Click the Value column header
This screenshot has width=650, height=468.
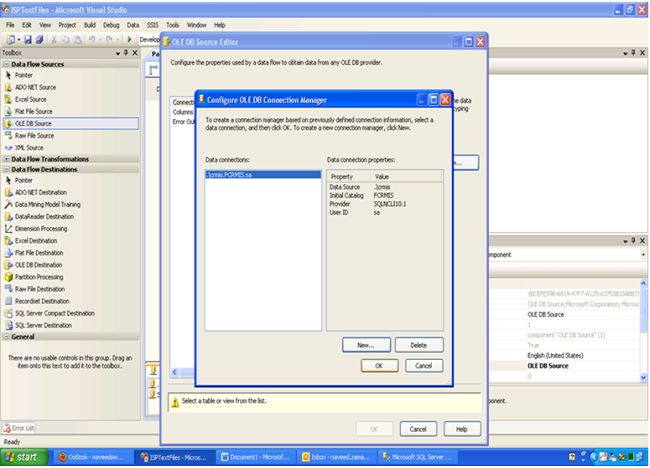(406, 177)
